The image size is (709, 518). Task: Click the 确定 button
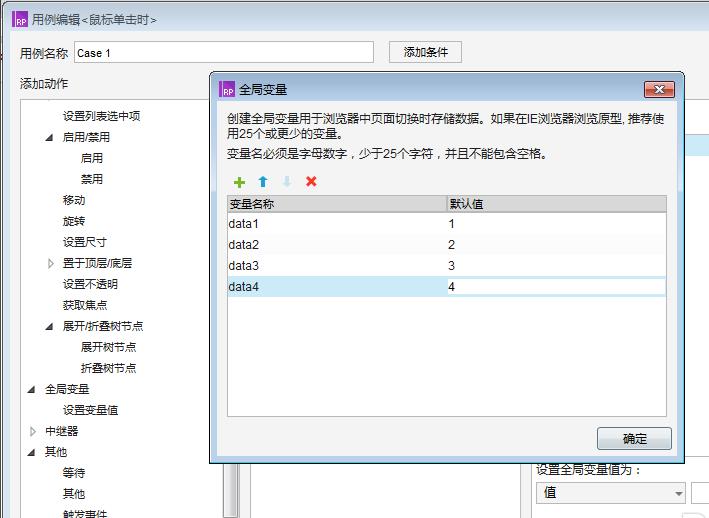(x=634, y=438)
